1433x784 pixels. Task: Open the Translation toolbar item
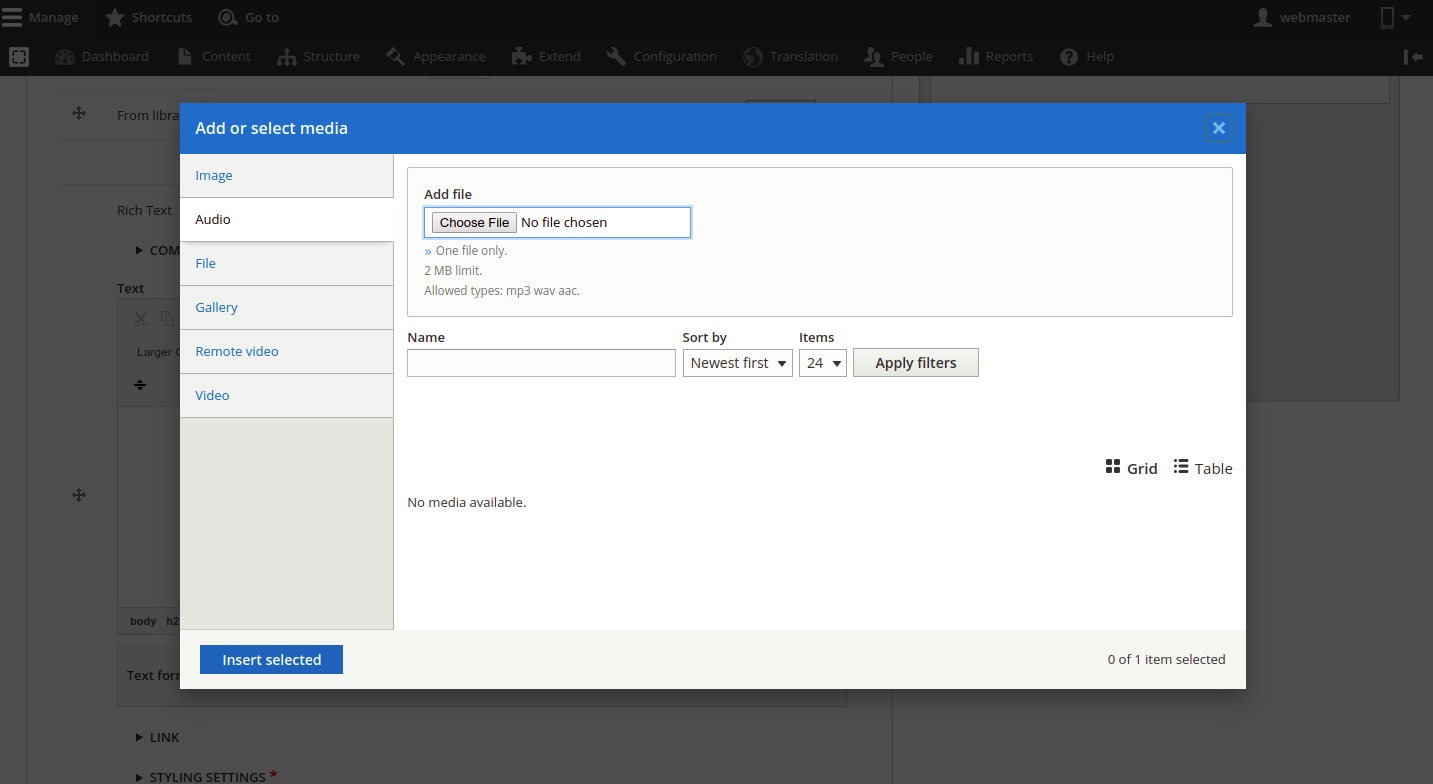(x=791, y=57)
